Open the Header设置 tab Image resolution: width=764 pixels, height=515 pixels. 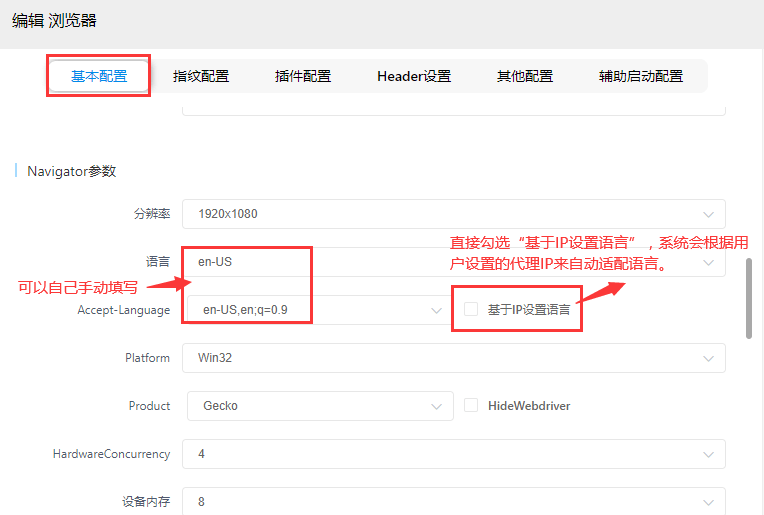413,76
